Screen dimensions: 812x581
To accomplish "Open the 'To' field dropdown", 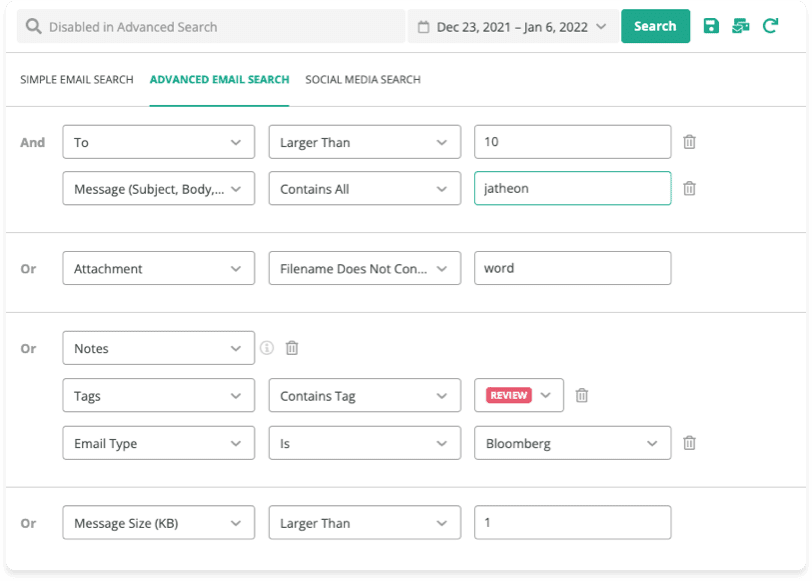I will tap(158, 142).
